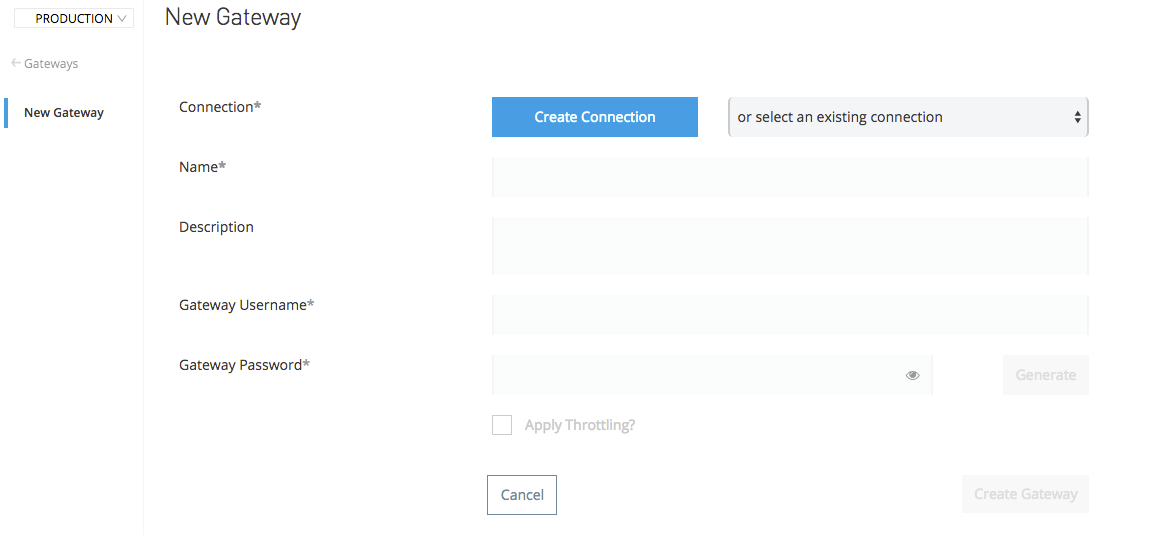Viewport: 1152px width, 535px height.
Task: Select New Gateway in the sidebar
Action: coord(64,113)
